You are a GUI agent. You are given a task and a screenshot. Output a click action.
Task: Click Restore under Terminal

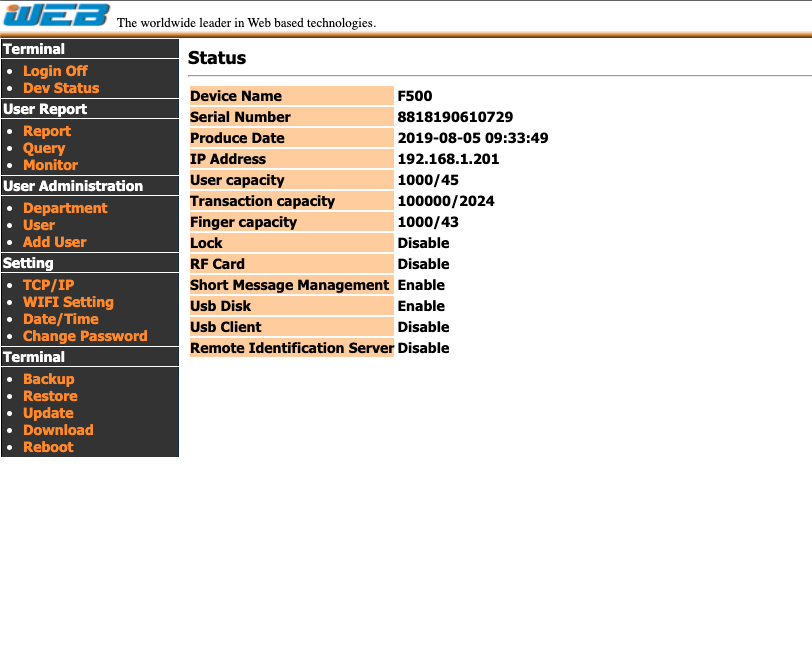point(50,396)
